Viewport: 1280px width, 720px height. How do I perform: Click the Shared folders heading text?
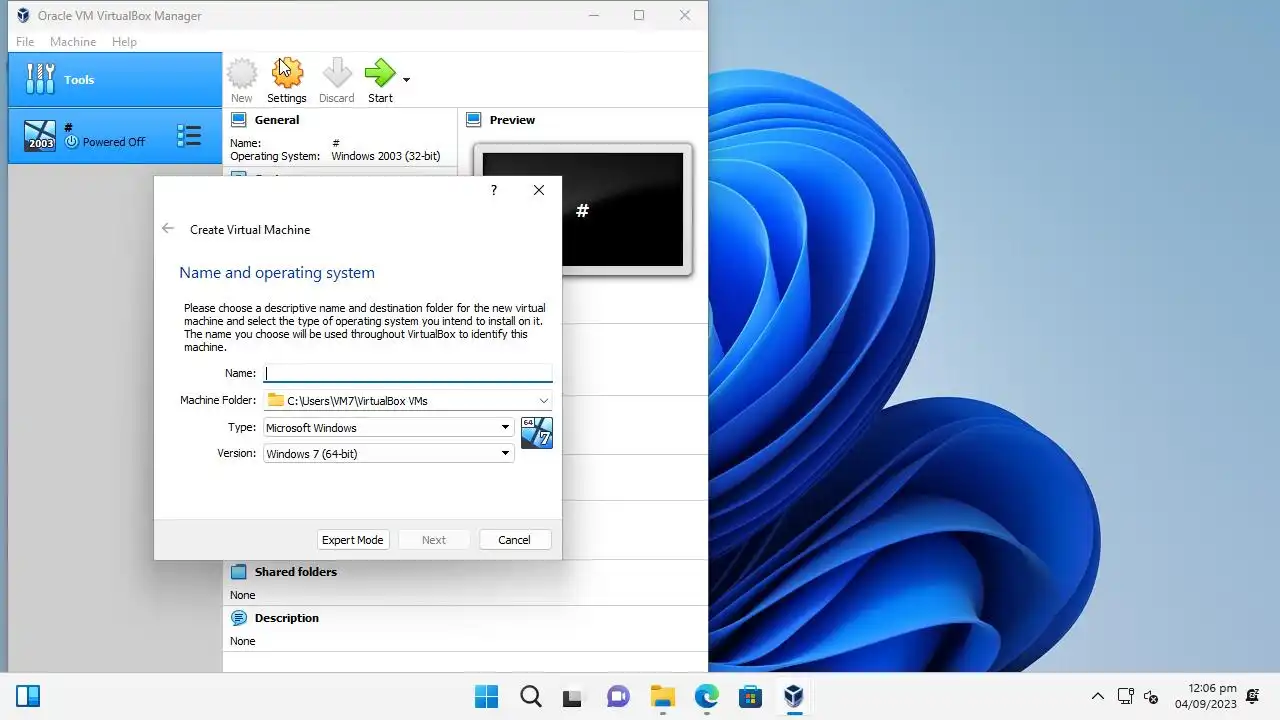click(296, 572)
